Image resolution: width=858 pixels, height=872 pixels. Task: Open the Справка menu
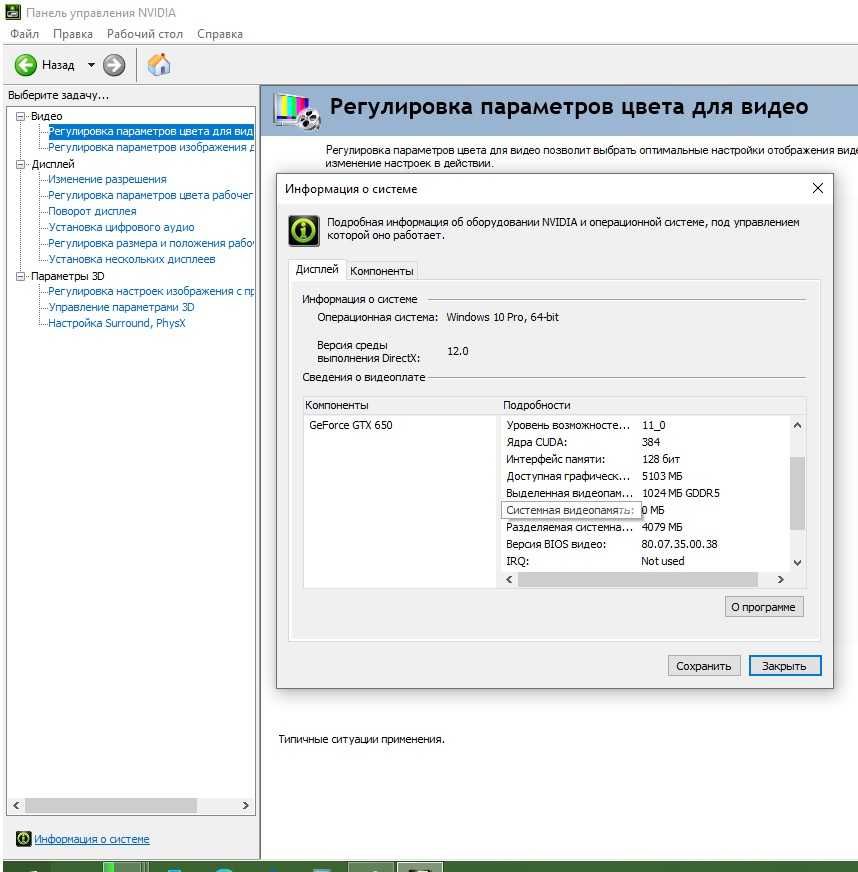pos(220,34)
